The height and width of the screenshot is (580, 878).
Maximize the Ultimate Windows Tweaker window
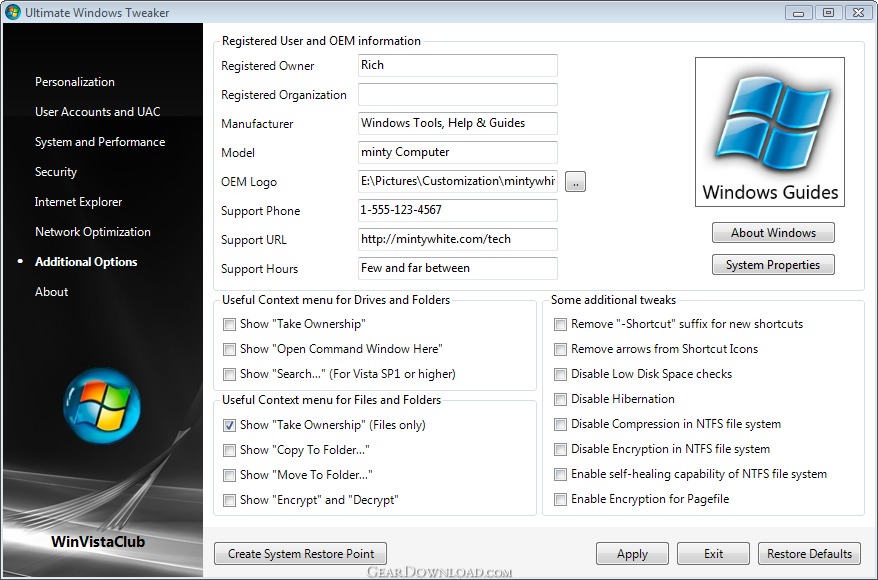(828, 12)
